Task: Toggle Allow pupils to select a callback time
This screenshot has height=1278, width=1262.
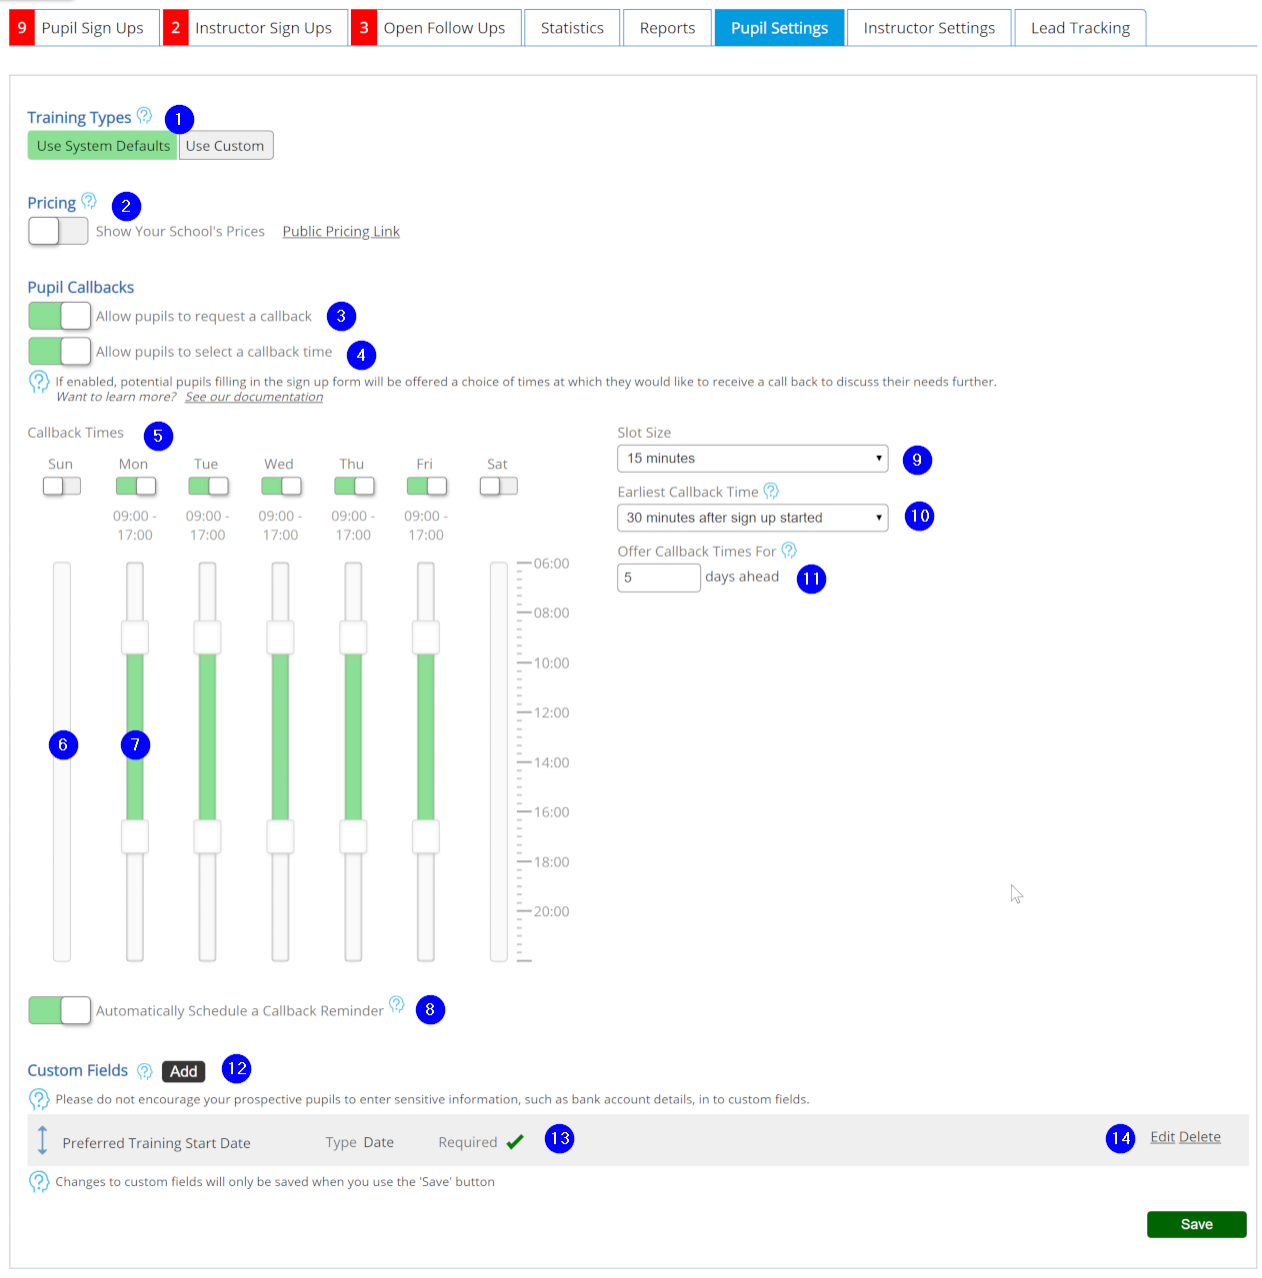Action: click(x=59, y=351)
